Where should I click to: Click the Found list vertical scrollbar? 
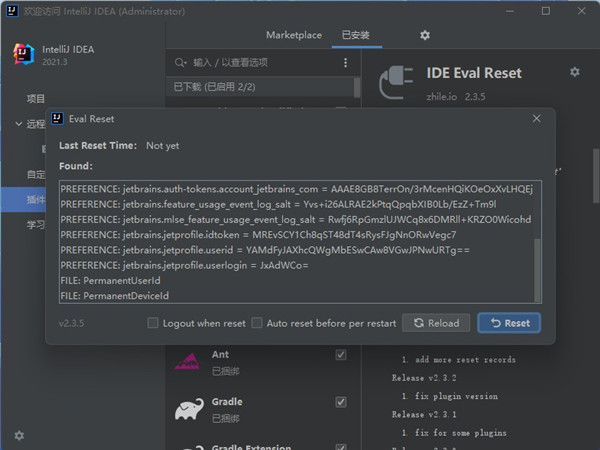tap(538, 270)
